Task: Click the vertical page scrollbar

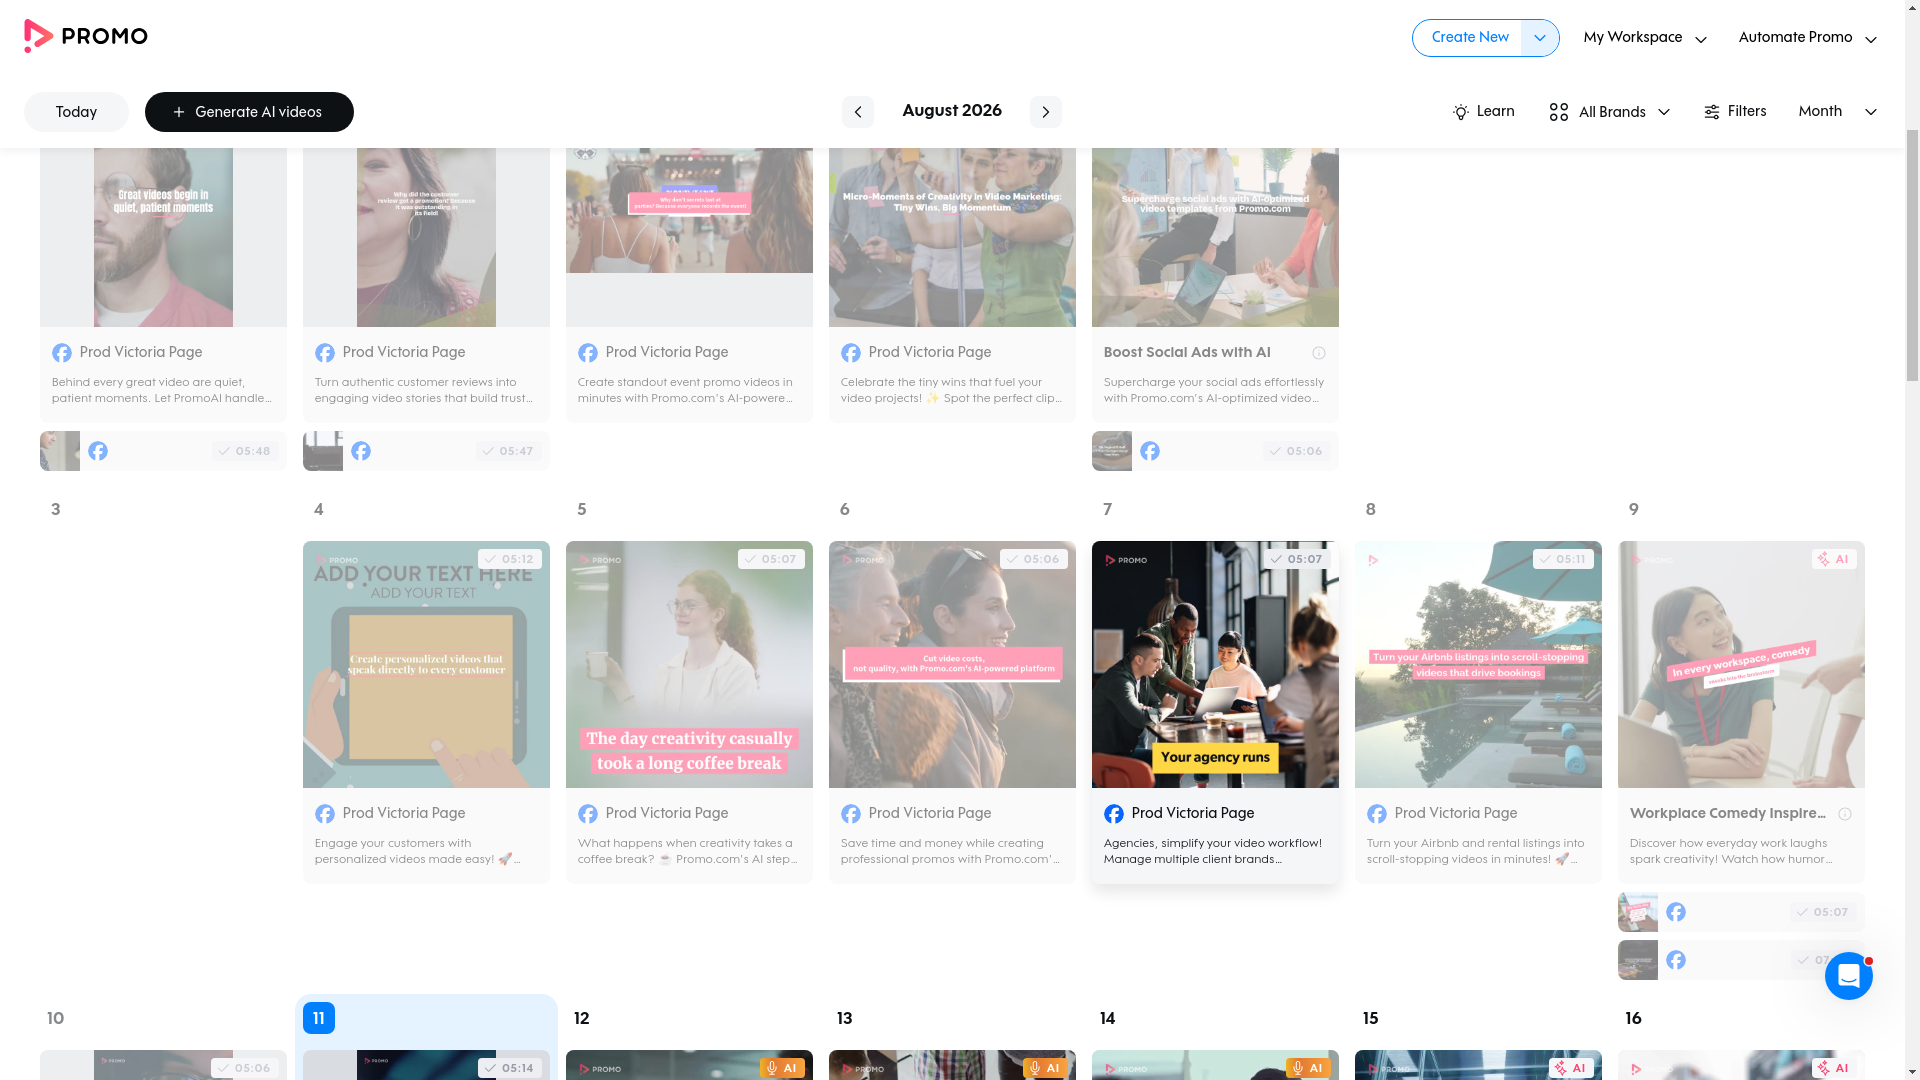Action: [x=1912, y=255]
